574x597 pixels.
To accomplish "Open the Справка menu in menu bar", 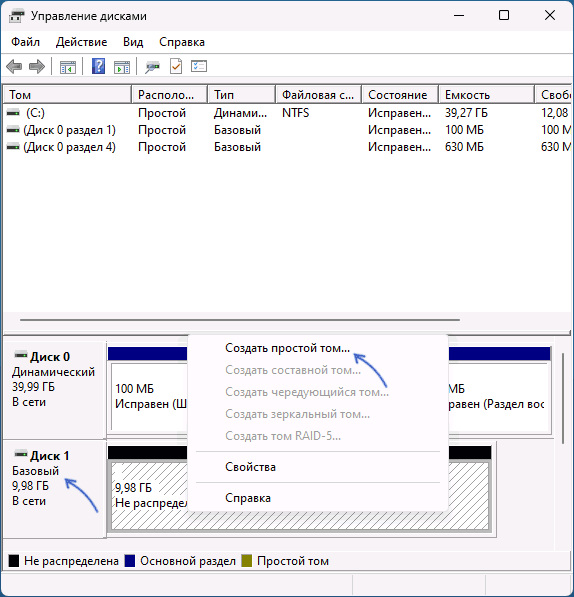I will (x=182, y=42).
